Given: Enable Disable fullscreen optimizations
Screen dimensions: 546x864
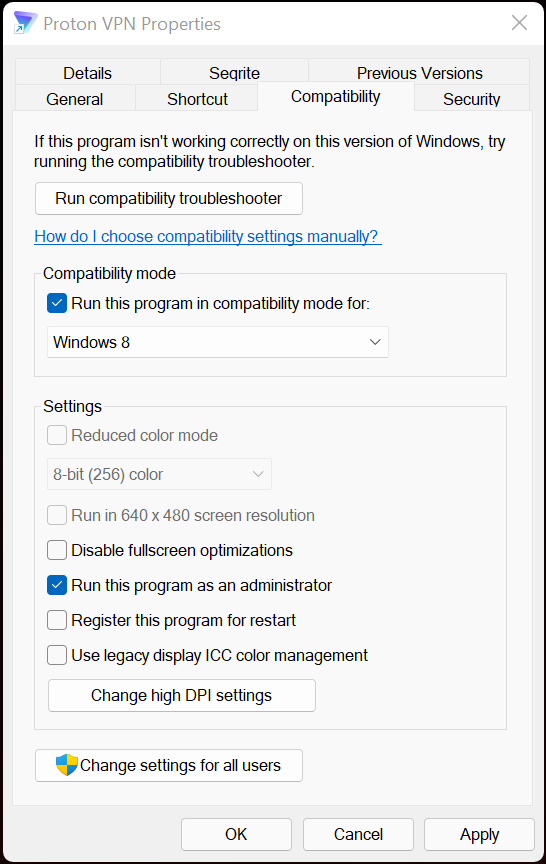Looking at the screenshot, I should pyautogui.click(x=57, y=550).
